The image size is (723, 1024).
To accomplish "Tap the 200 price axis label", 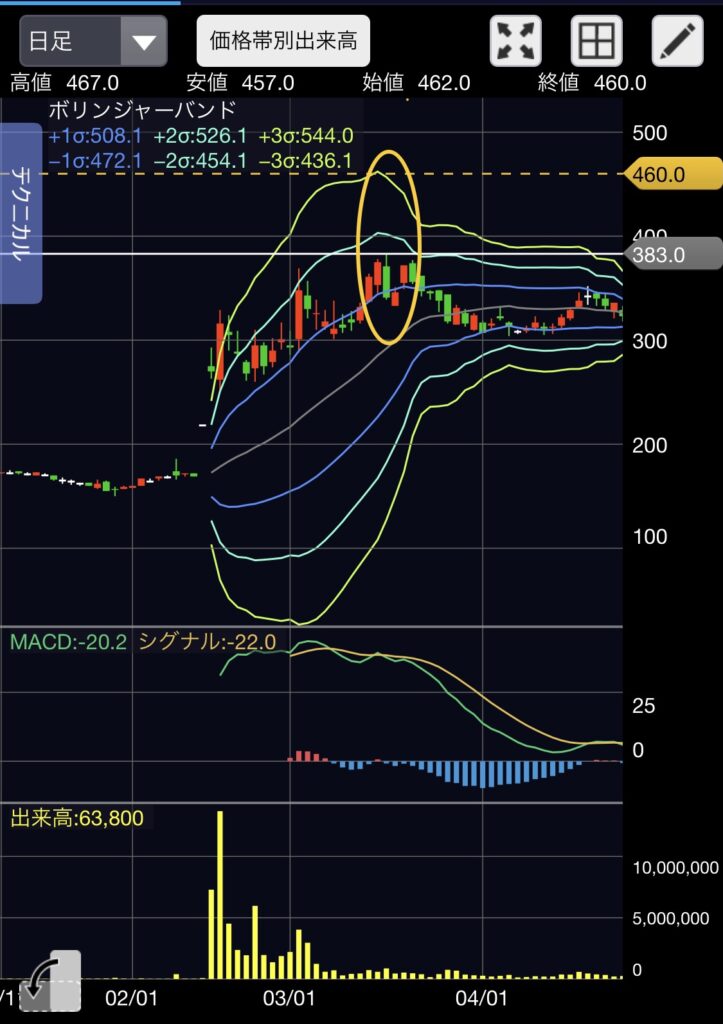I will click(x=650, y=446).
